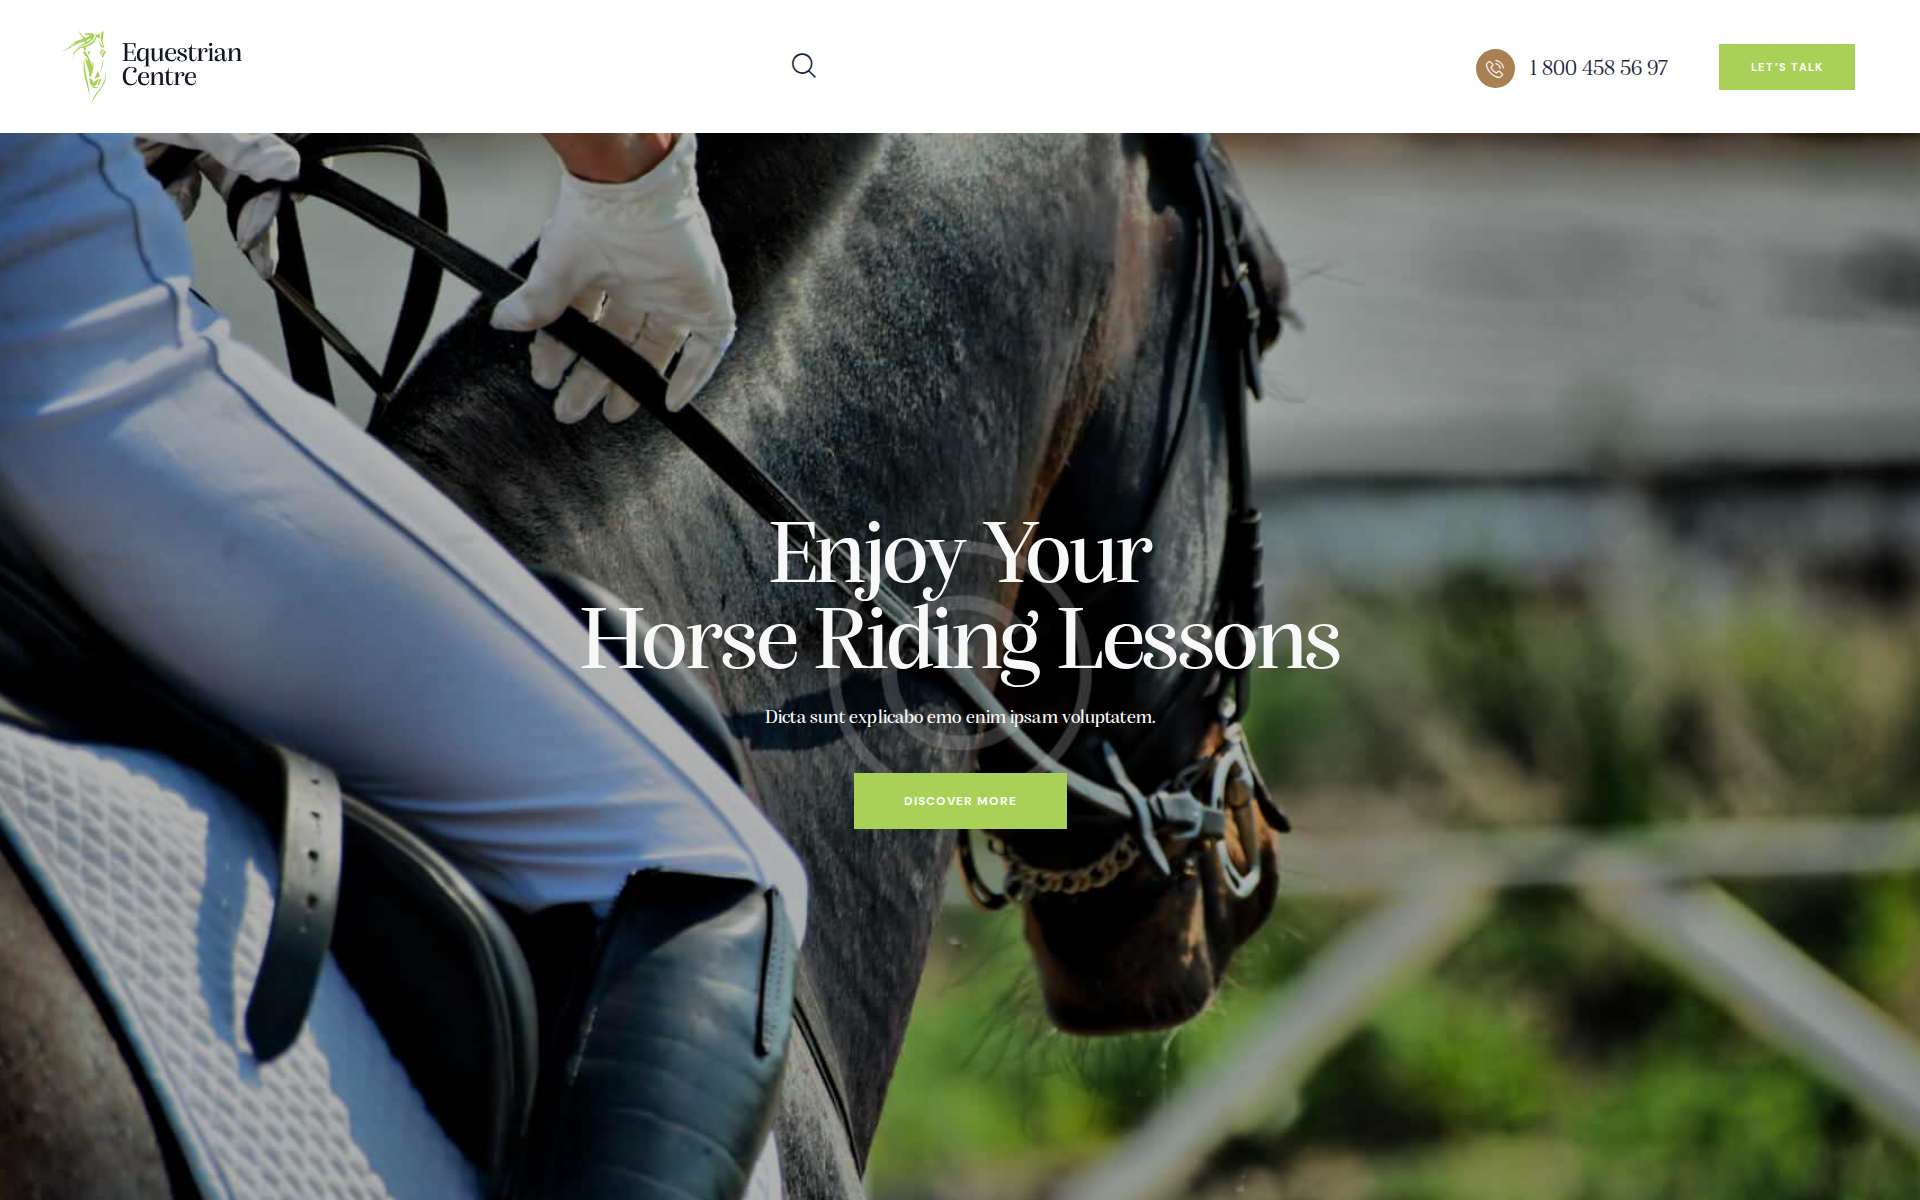This screenshot has width=1920, height=1200.
Task: Click the Equestrian Centre logo text
Action: (x=182, y=65)
